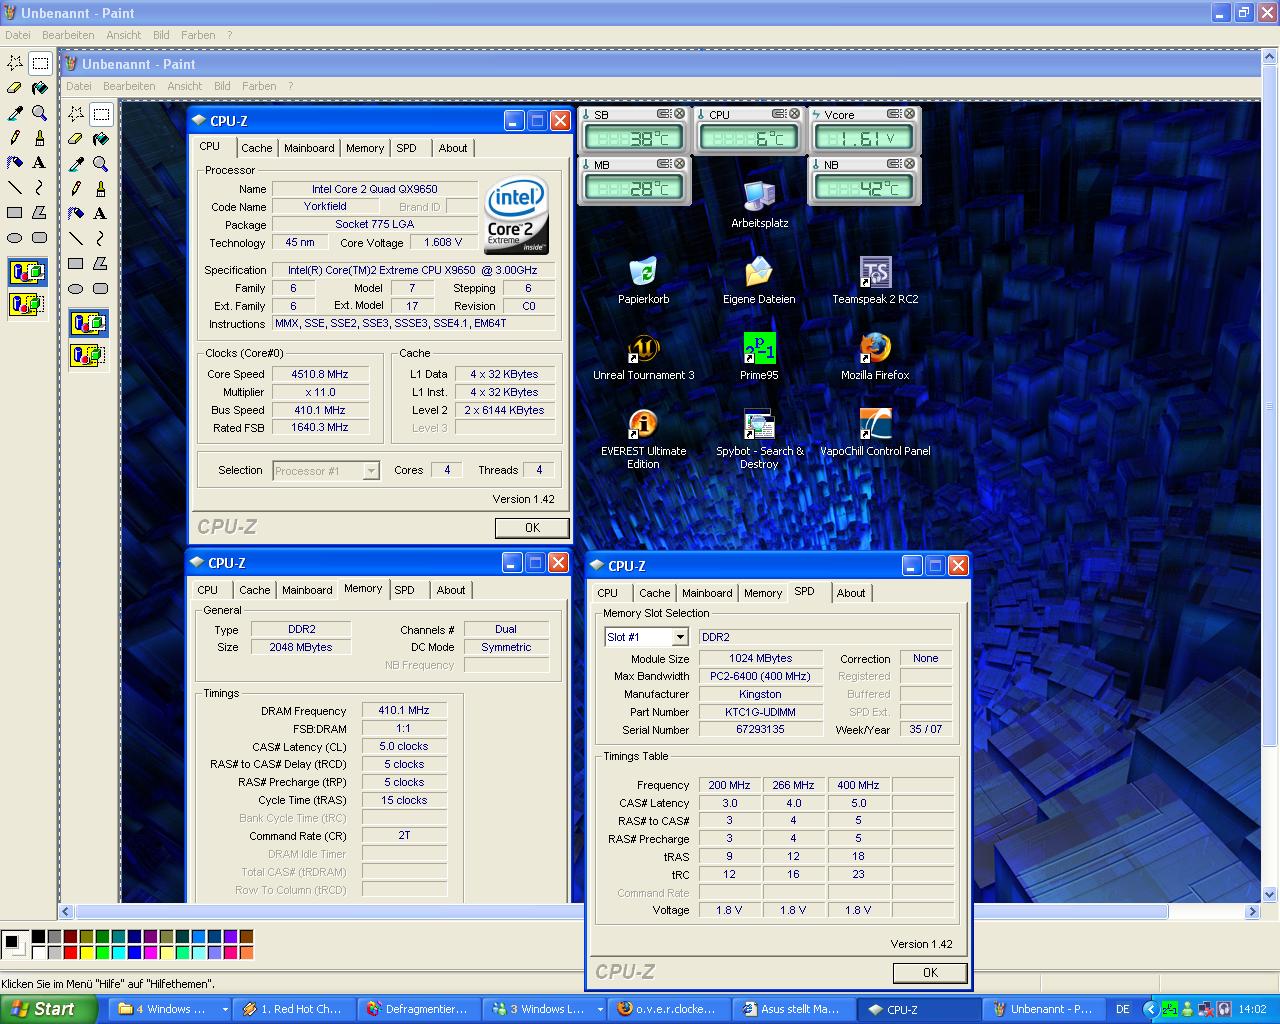The width and height of the screenshot is (1280, 1024).
Task: Pick the Polygon tool in outer Paint toolbox
Action: click(x=40, y=212)
